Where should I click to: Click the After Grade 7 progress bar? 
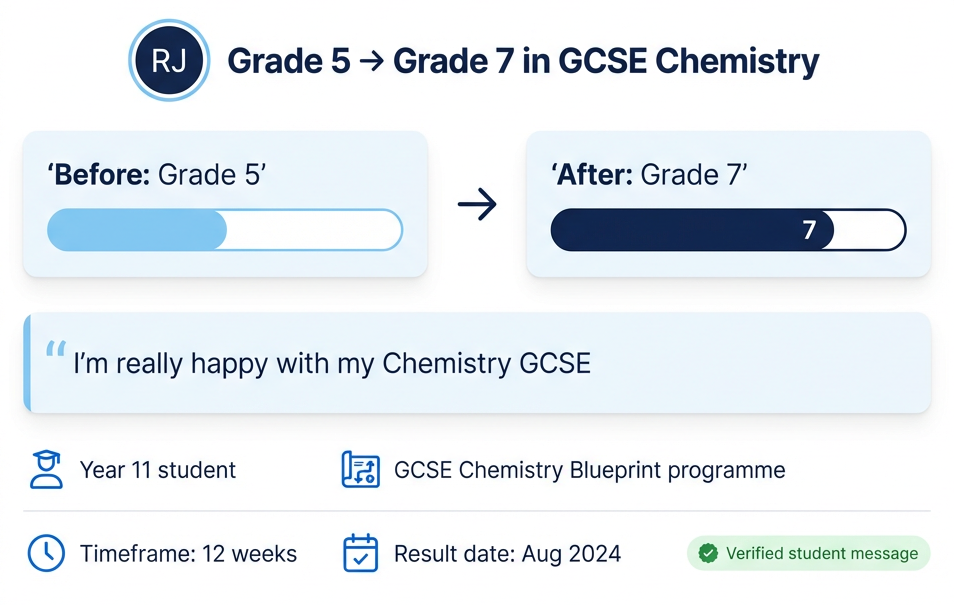point(728,230)
